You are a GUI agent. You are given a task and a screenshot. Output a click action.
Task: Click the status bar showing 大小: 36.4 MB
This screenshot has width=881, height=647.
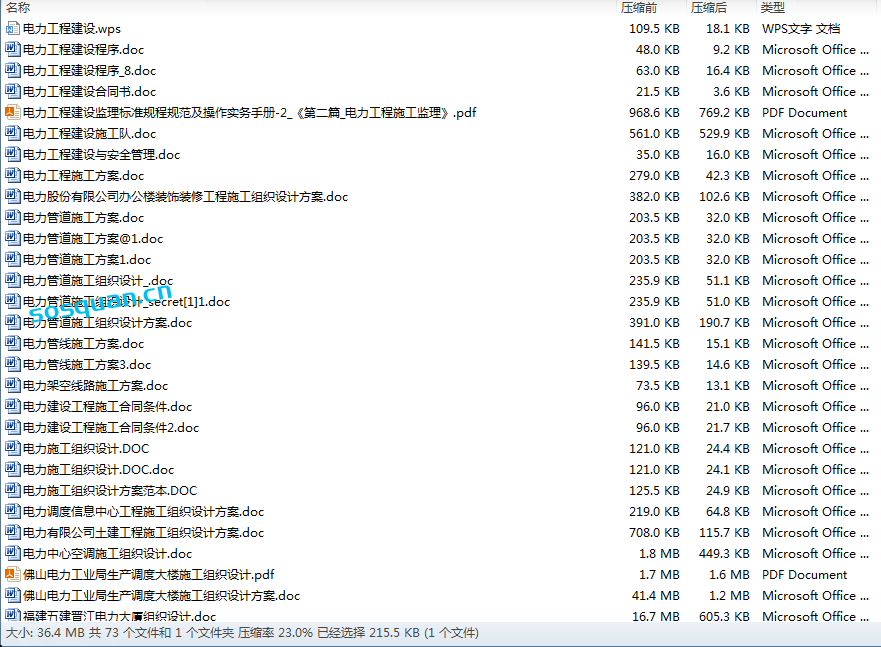point(242,633)
